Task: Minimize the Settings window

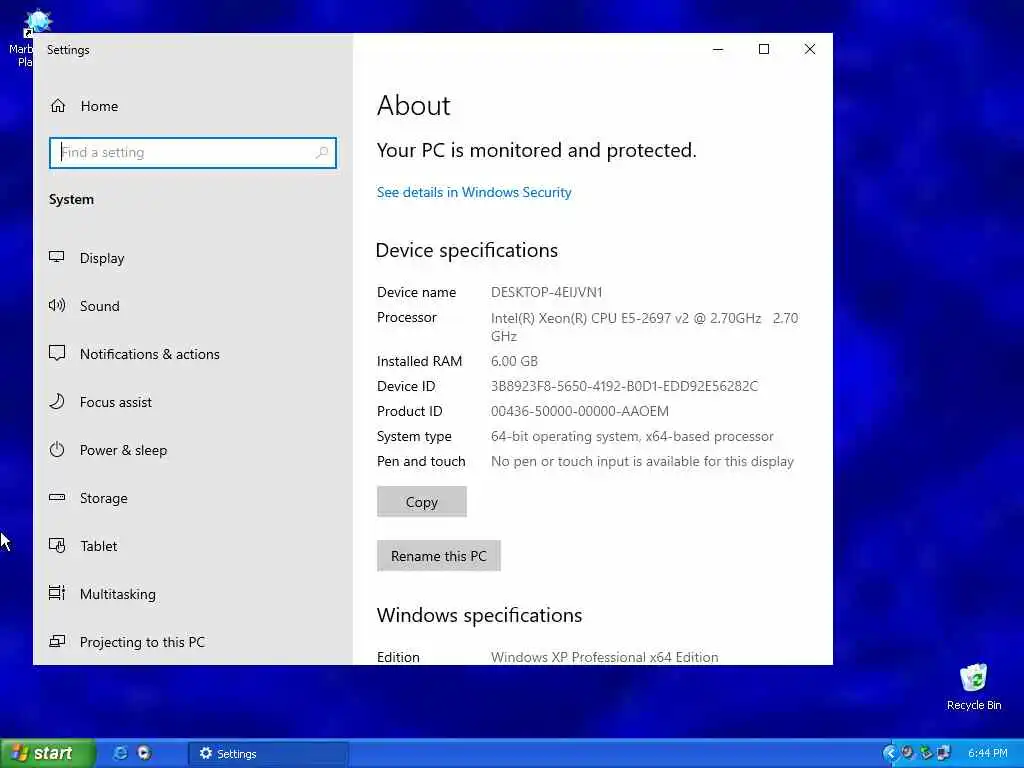Action: pyautogui.click(x=718, y=49)
